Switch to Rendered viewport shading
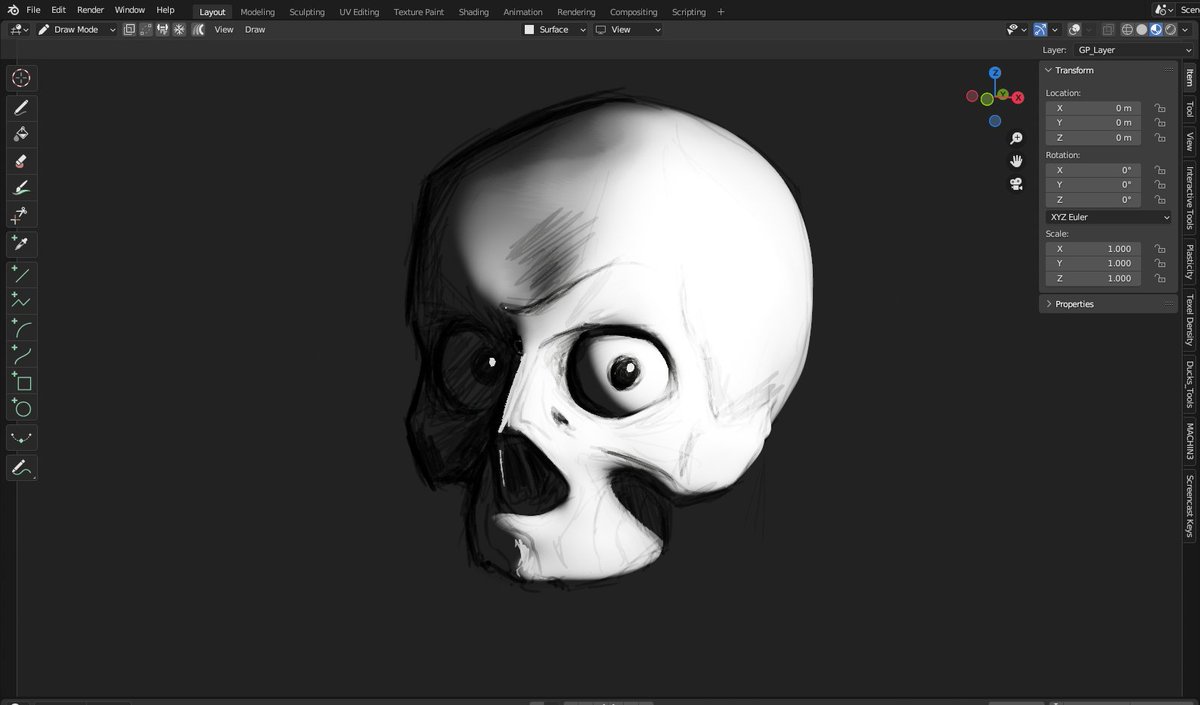 (x=1170, y=30)
